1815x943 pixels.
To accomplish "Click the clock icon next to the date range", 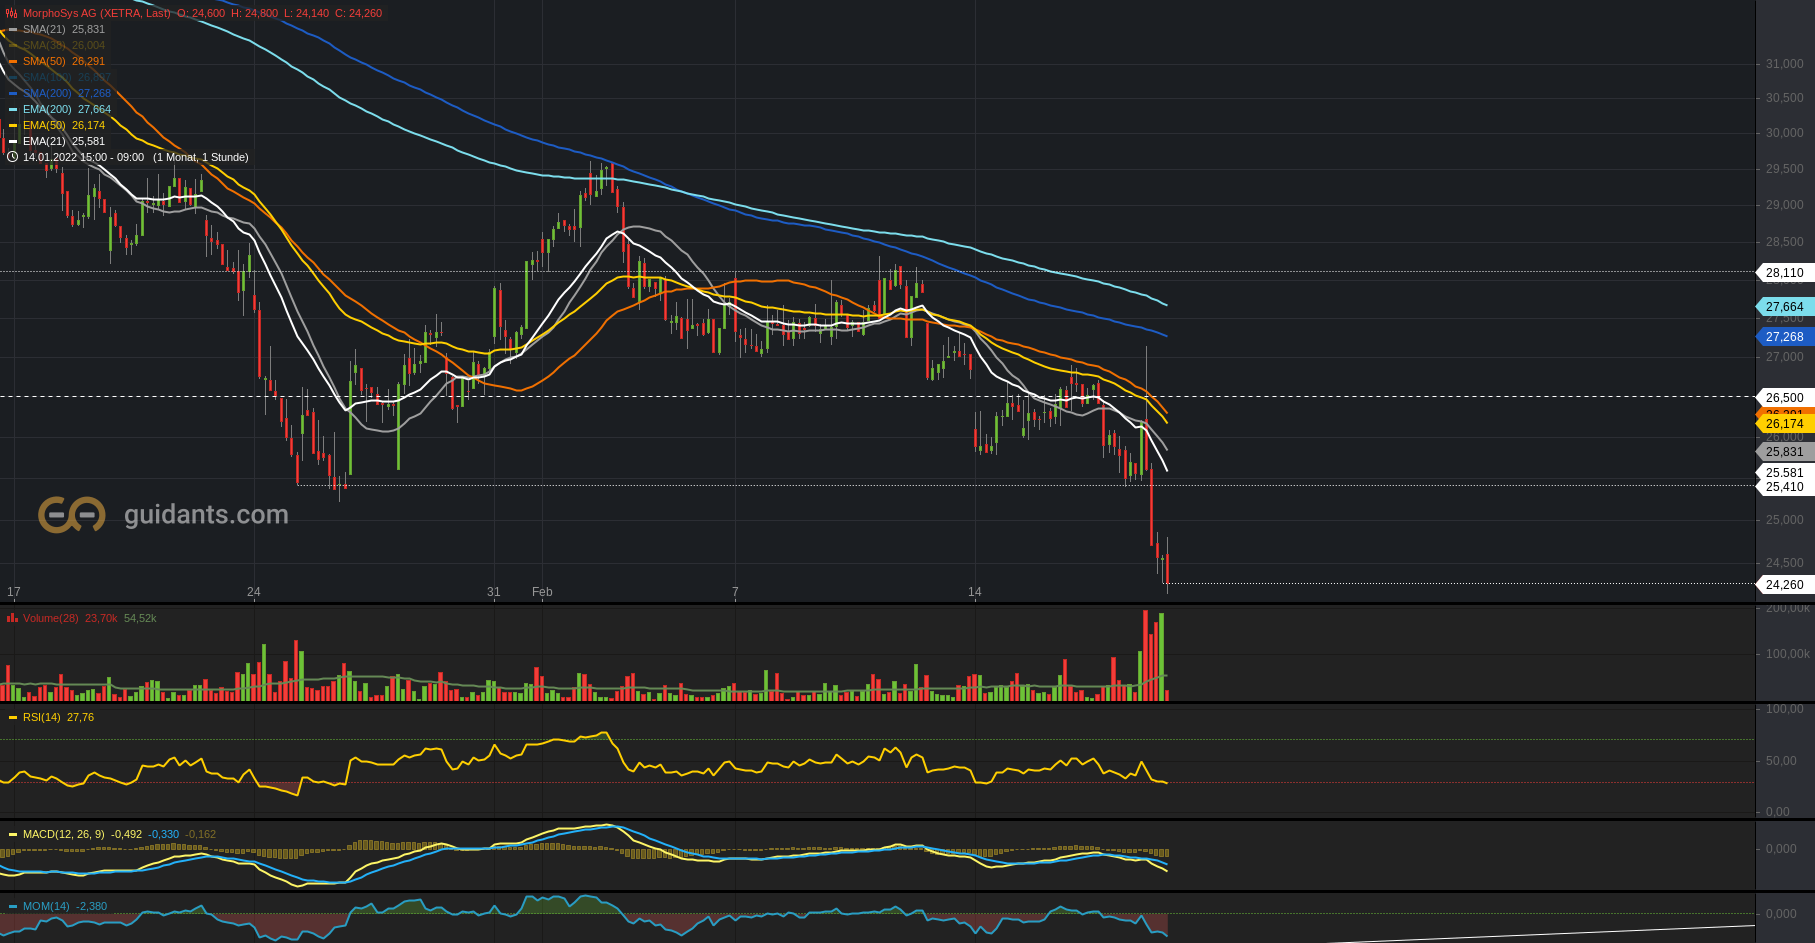I will coord(12,157).
